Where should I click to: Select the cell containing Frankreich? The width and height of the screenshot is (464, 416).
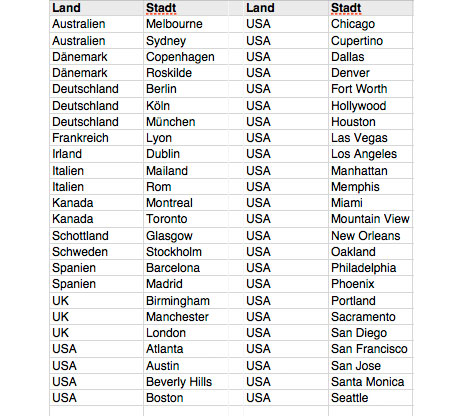[x=96, y=138]
